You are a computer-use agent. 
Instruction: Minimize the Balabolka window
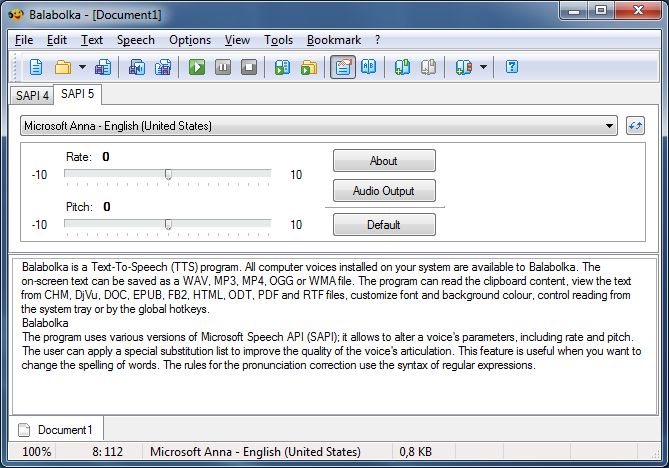574,11
